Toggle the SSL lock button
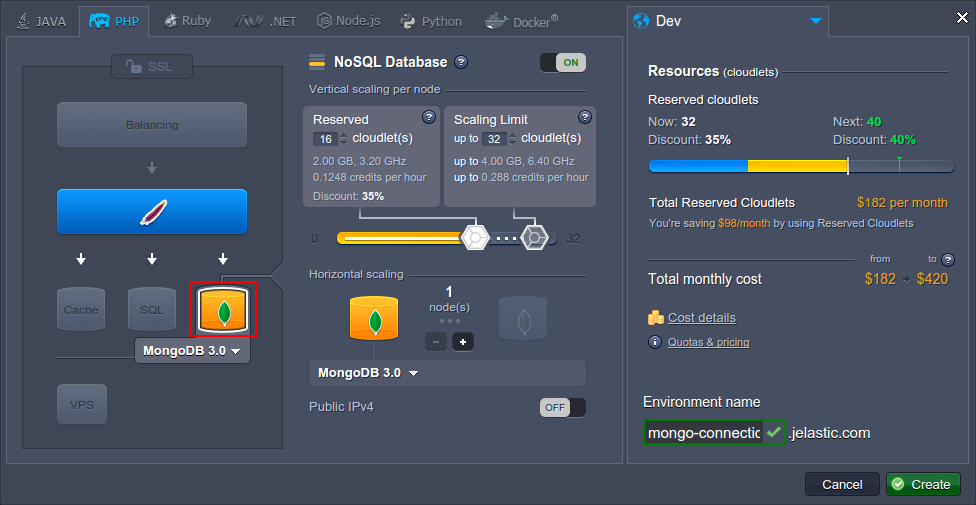The height and width of the screenshot is (505, 976). point(152,67)
